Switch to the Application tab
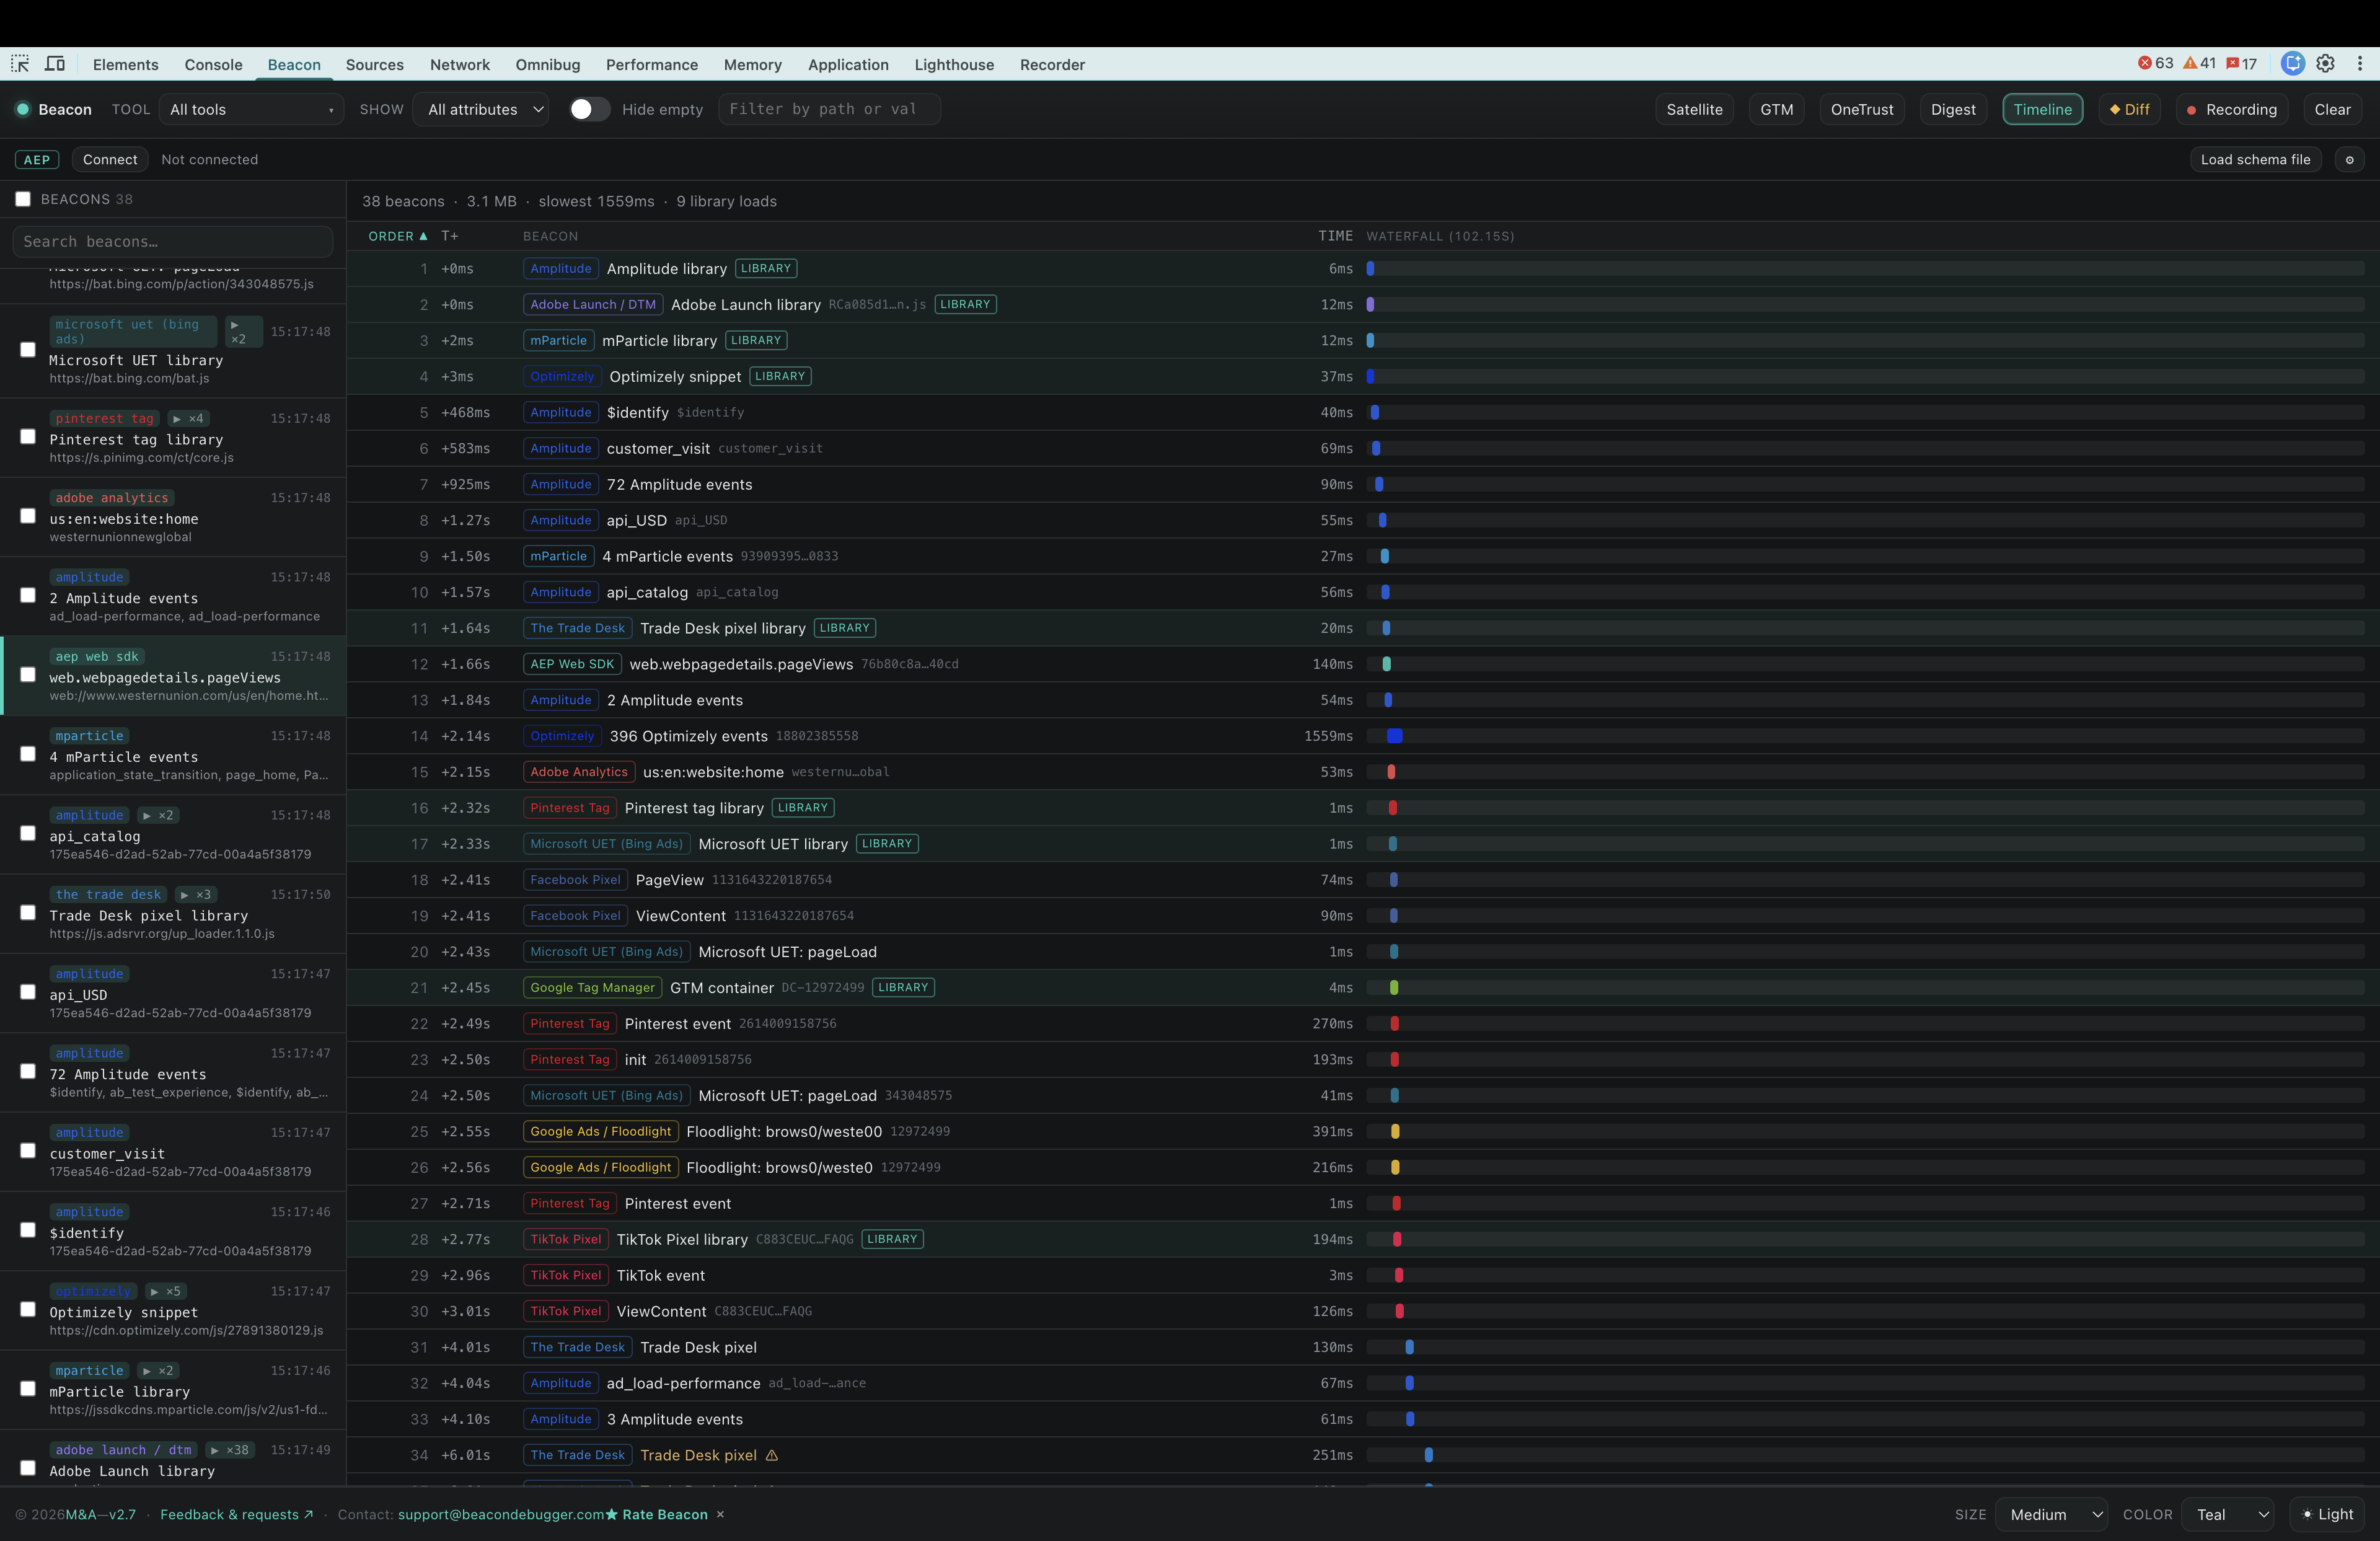Image resolution: width=2380 pixels, height=1541 pixels. coord(848,64)
